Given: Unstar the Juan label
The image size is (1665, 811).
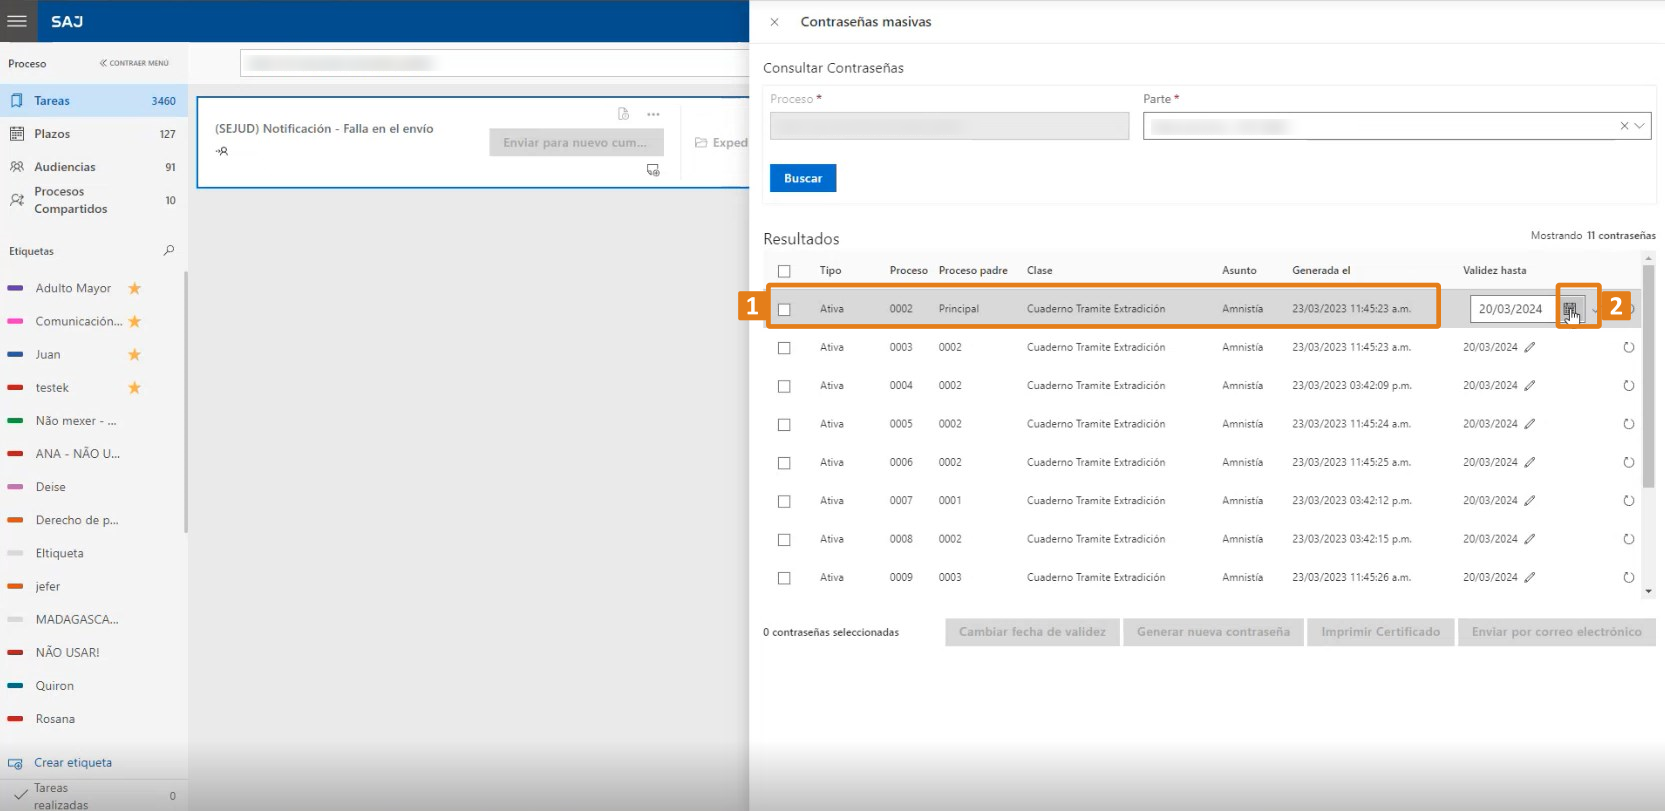Looking at the screenshot, I should 135,354.
